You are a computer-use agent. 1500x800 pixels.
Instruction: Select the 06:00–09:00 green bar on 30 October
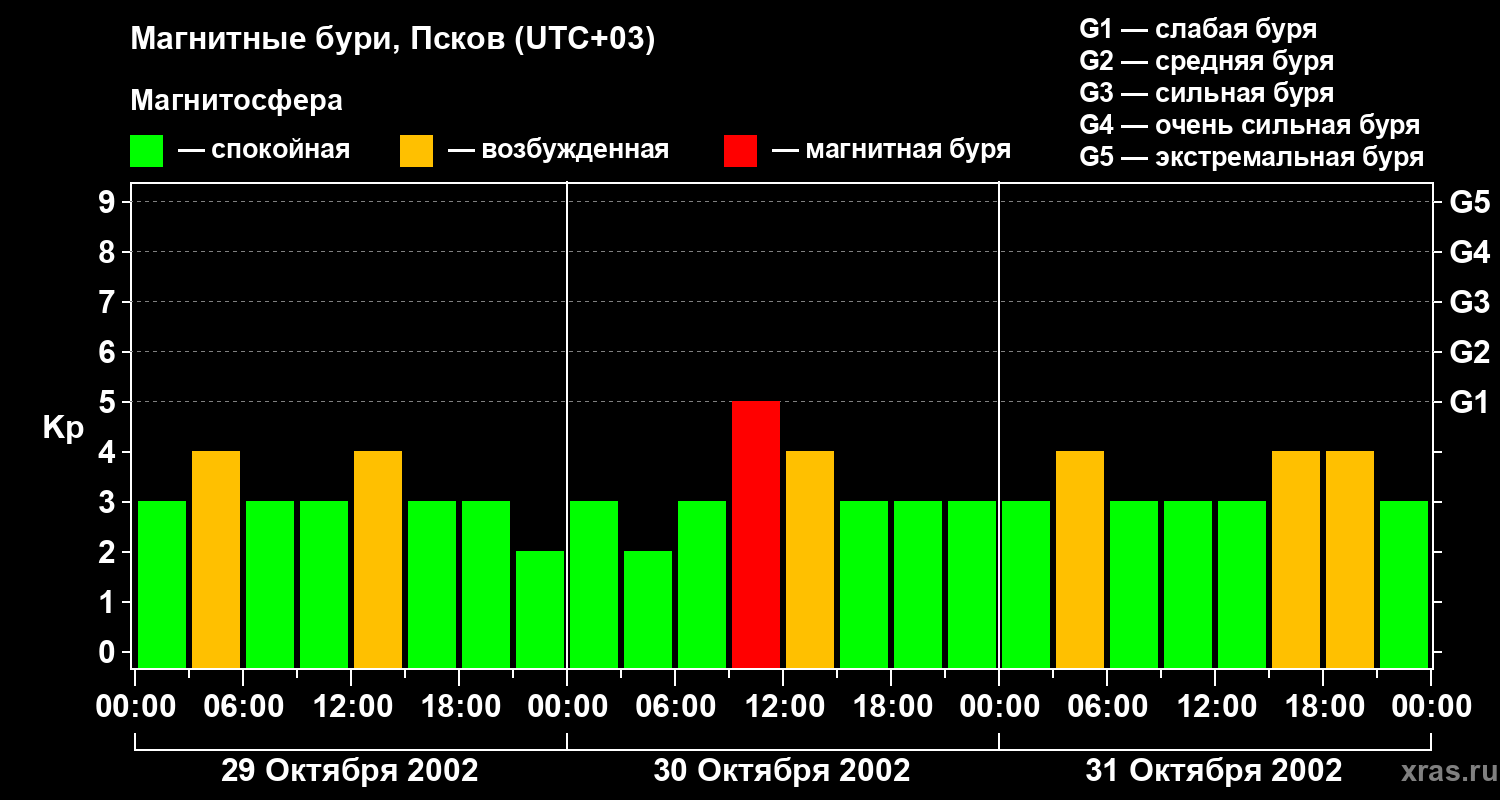[702, 584]
